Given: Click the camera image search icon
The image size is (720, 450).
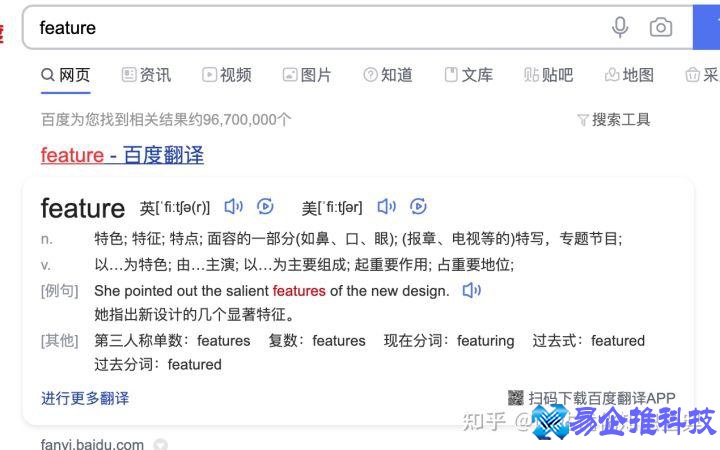Looking at the screenshot, I should point(661,28).
